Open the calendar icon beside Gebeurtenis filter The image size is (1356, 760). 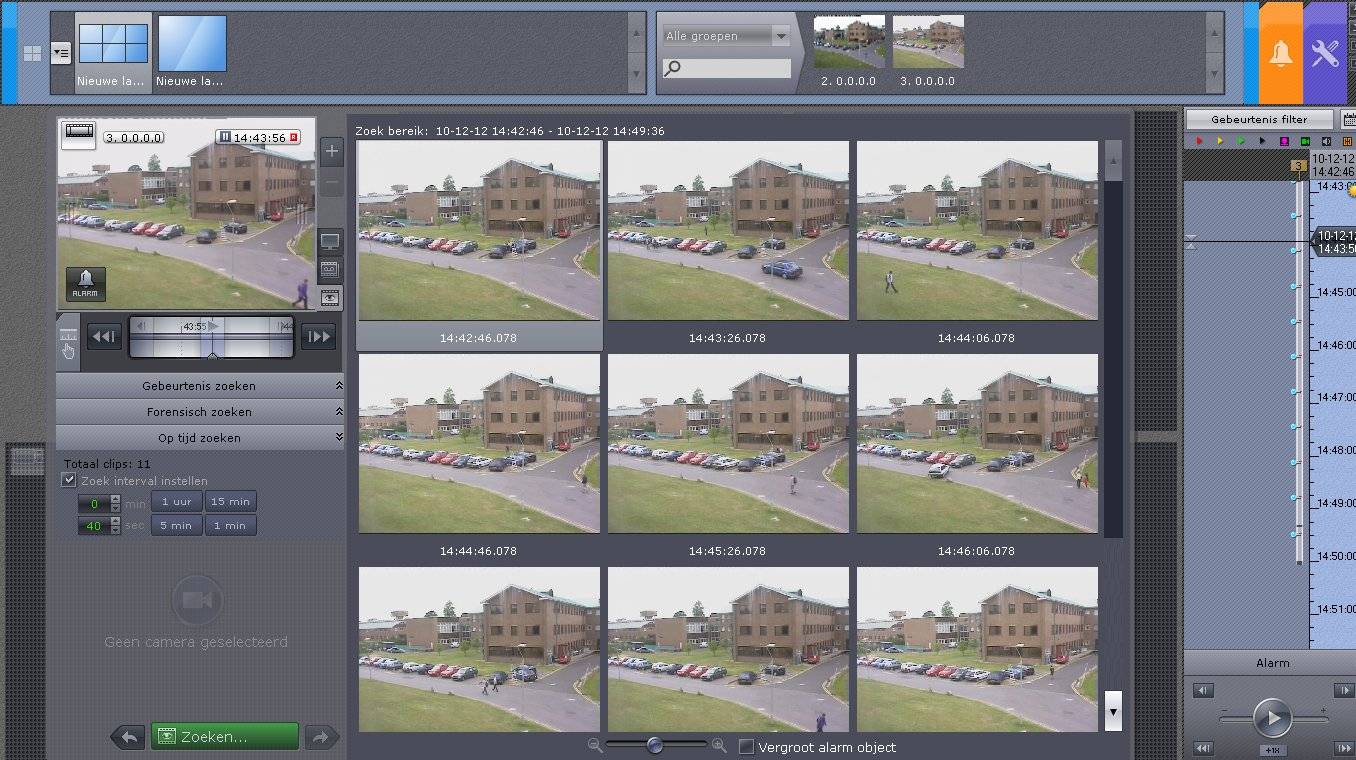(x=1347, y=119)
